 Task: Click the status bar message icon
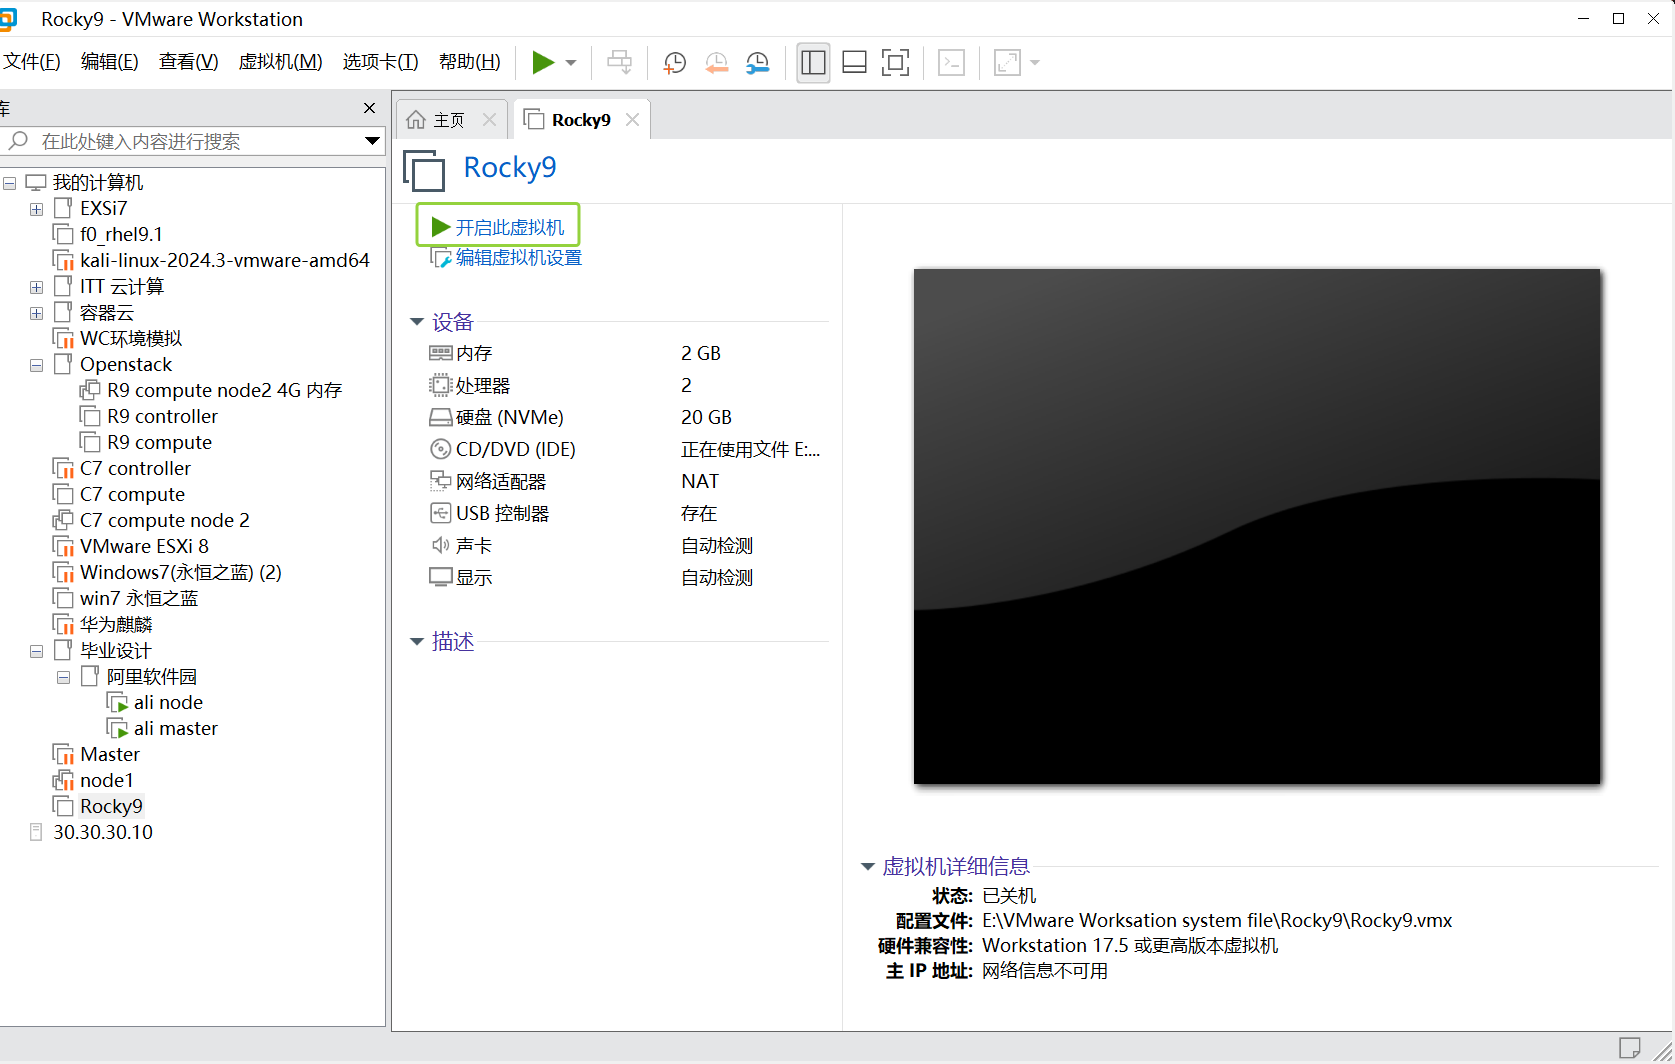(x=1630, y=1048)
